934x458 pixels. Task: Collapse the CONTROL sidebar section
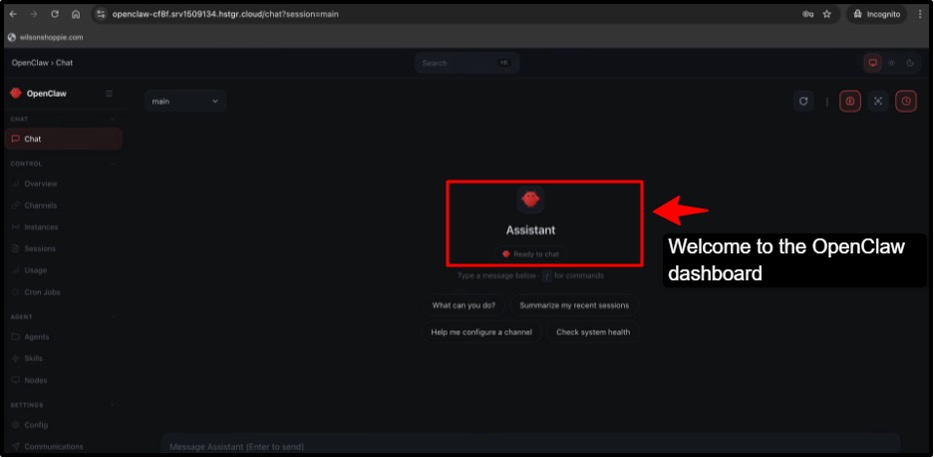(x=113, y=164)
